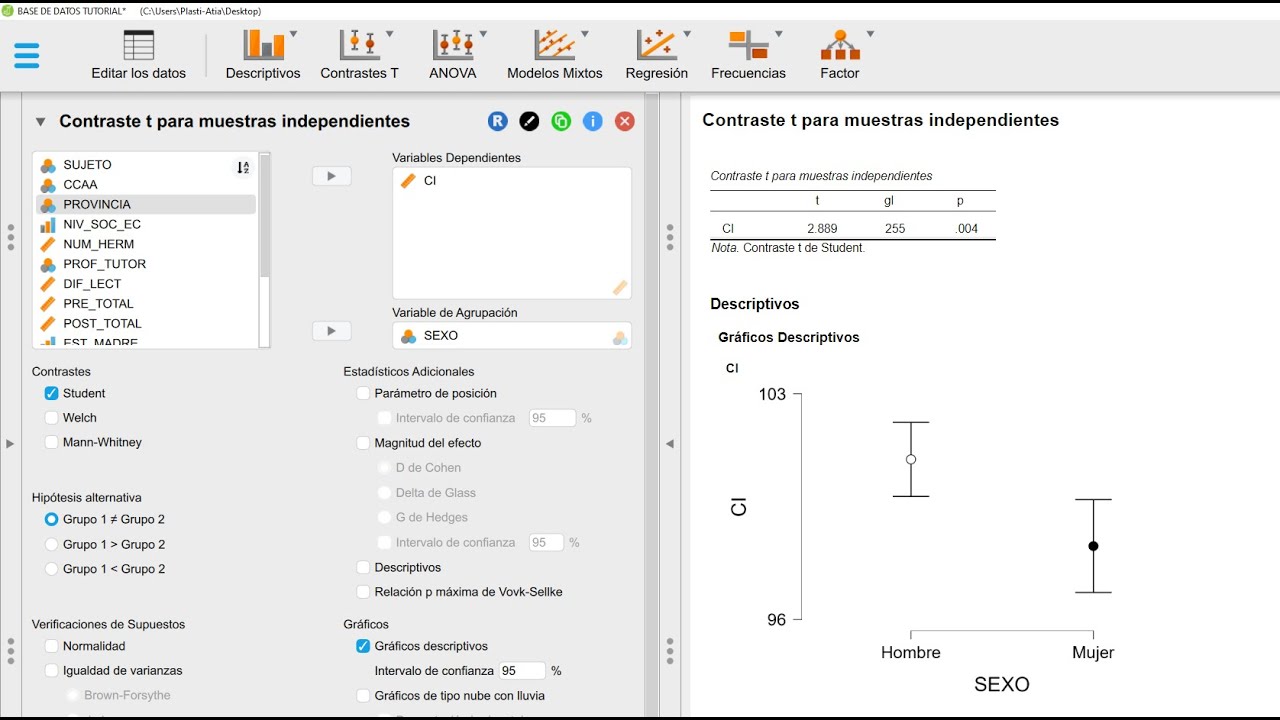Select Grupo 1 < Grupo 2 hypothesis
The height and width of the screenshot is (720, 1280).
pyautogui.click(x=51, y=569)
